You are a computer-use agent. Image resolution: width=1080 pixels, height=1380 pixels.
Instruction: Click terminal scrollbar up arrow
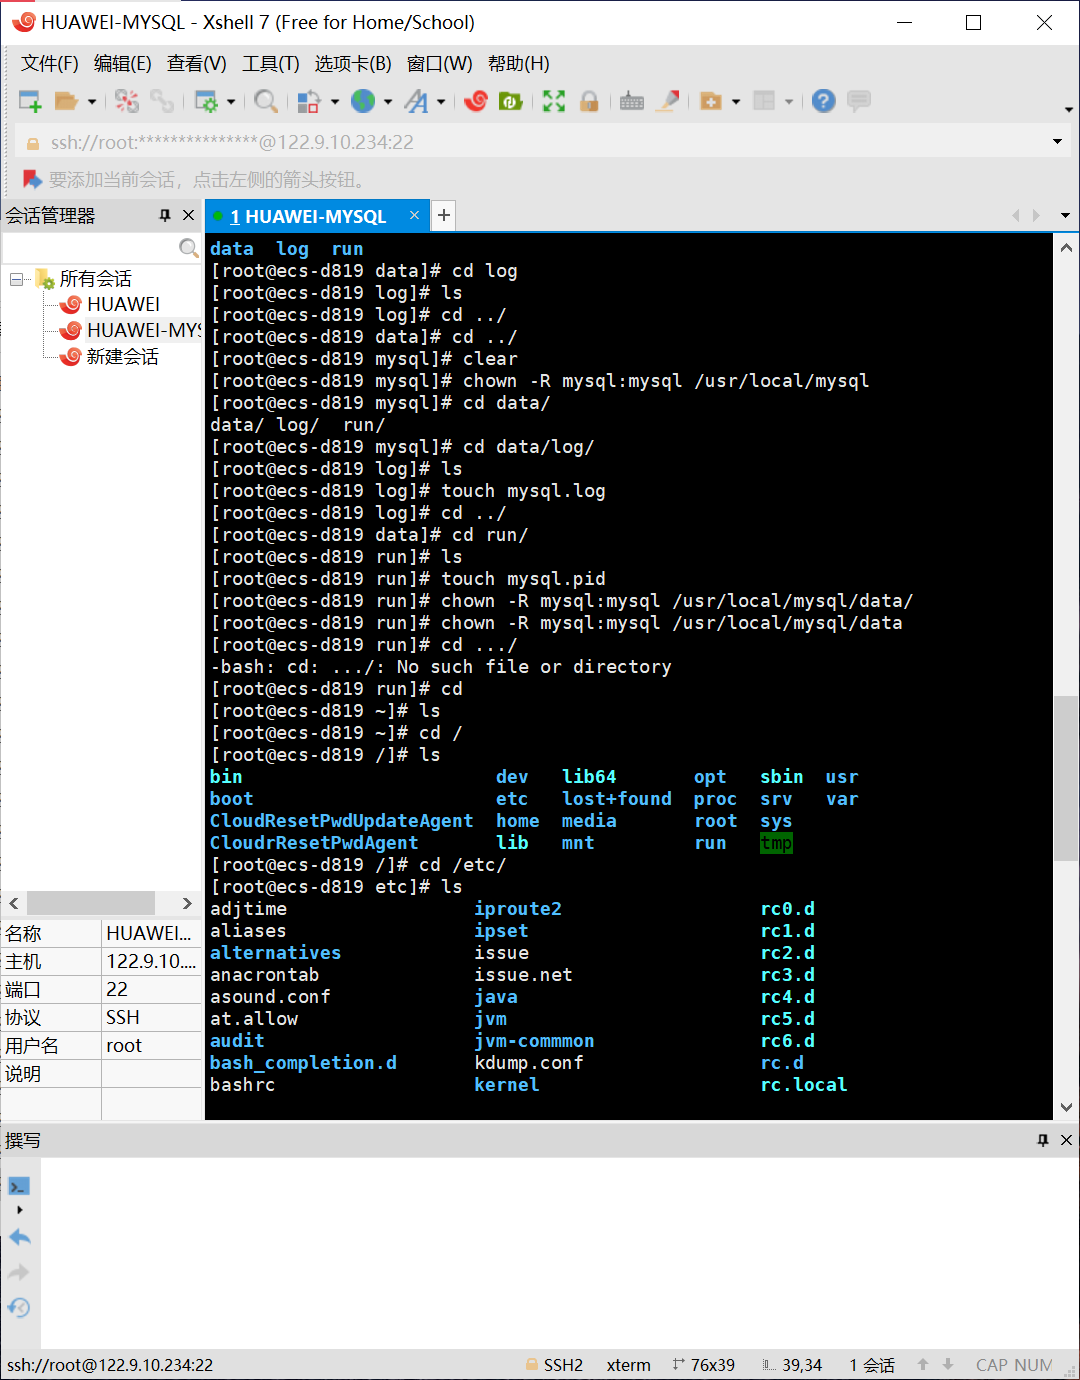1066,248
